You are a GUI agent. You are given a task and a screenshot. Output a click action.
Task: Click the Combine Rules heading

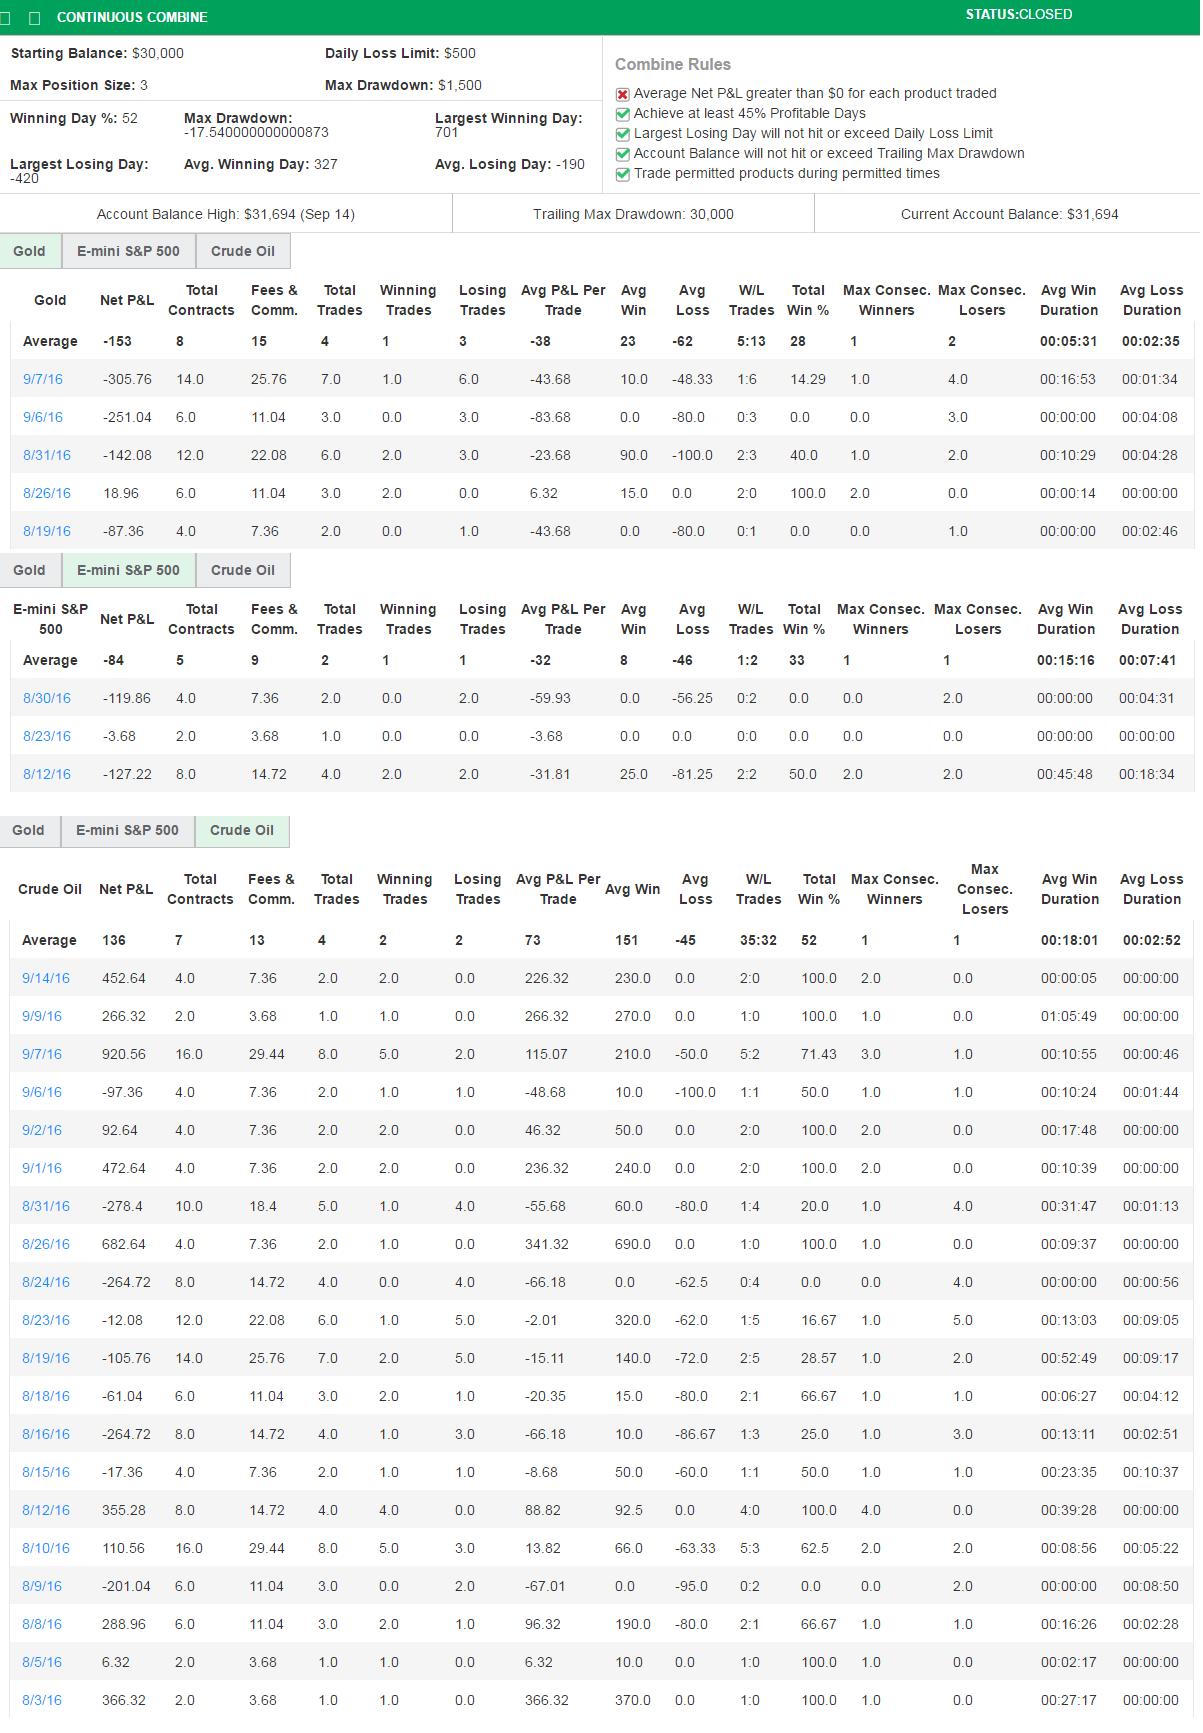(673, 64)
